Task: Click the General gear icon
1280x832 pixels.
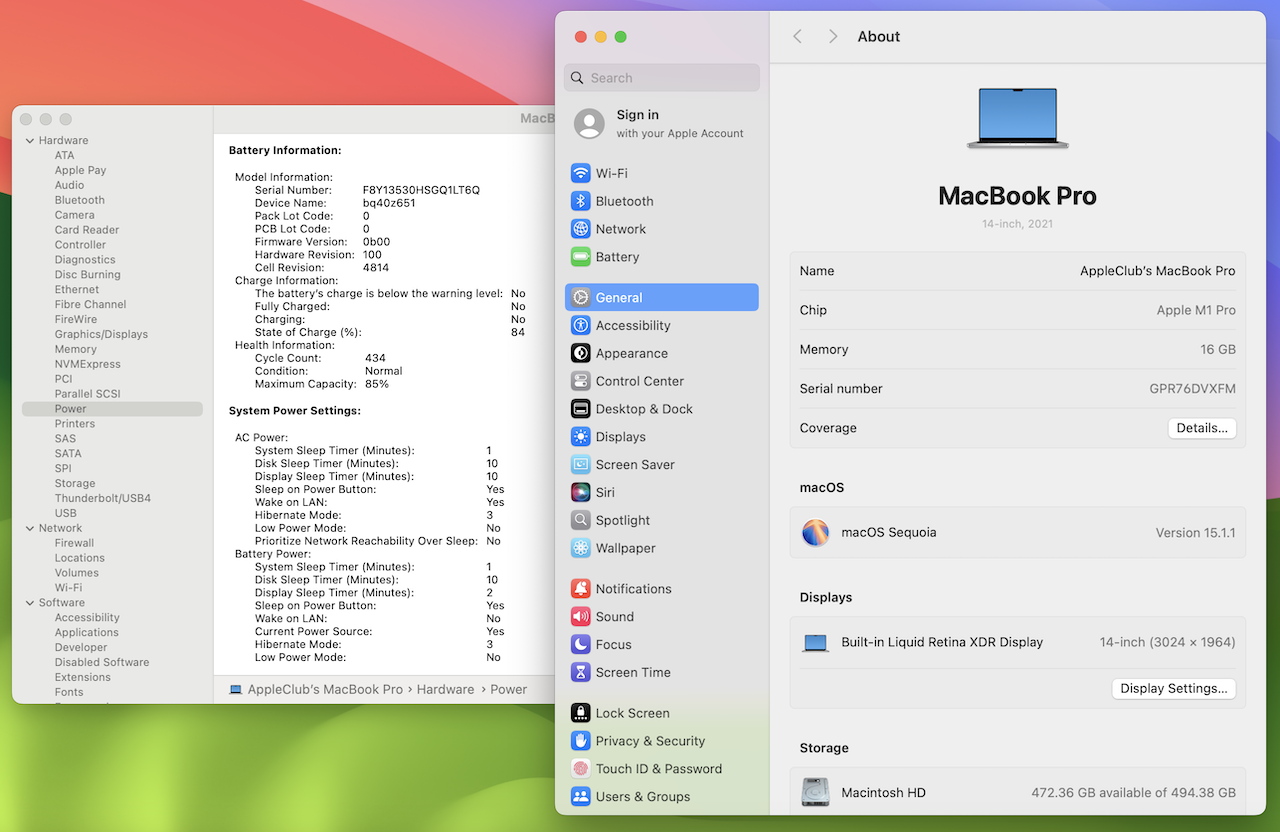Action: (x=581, y=297)
